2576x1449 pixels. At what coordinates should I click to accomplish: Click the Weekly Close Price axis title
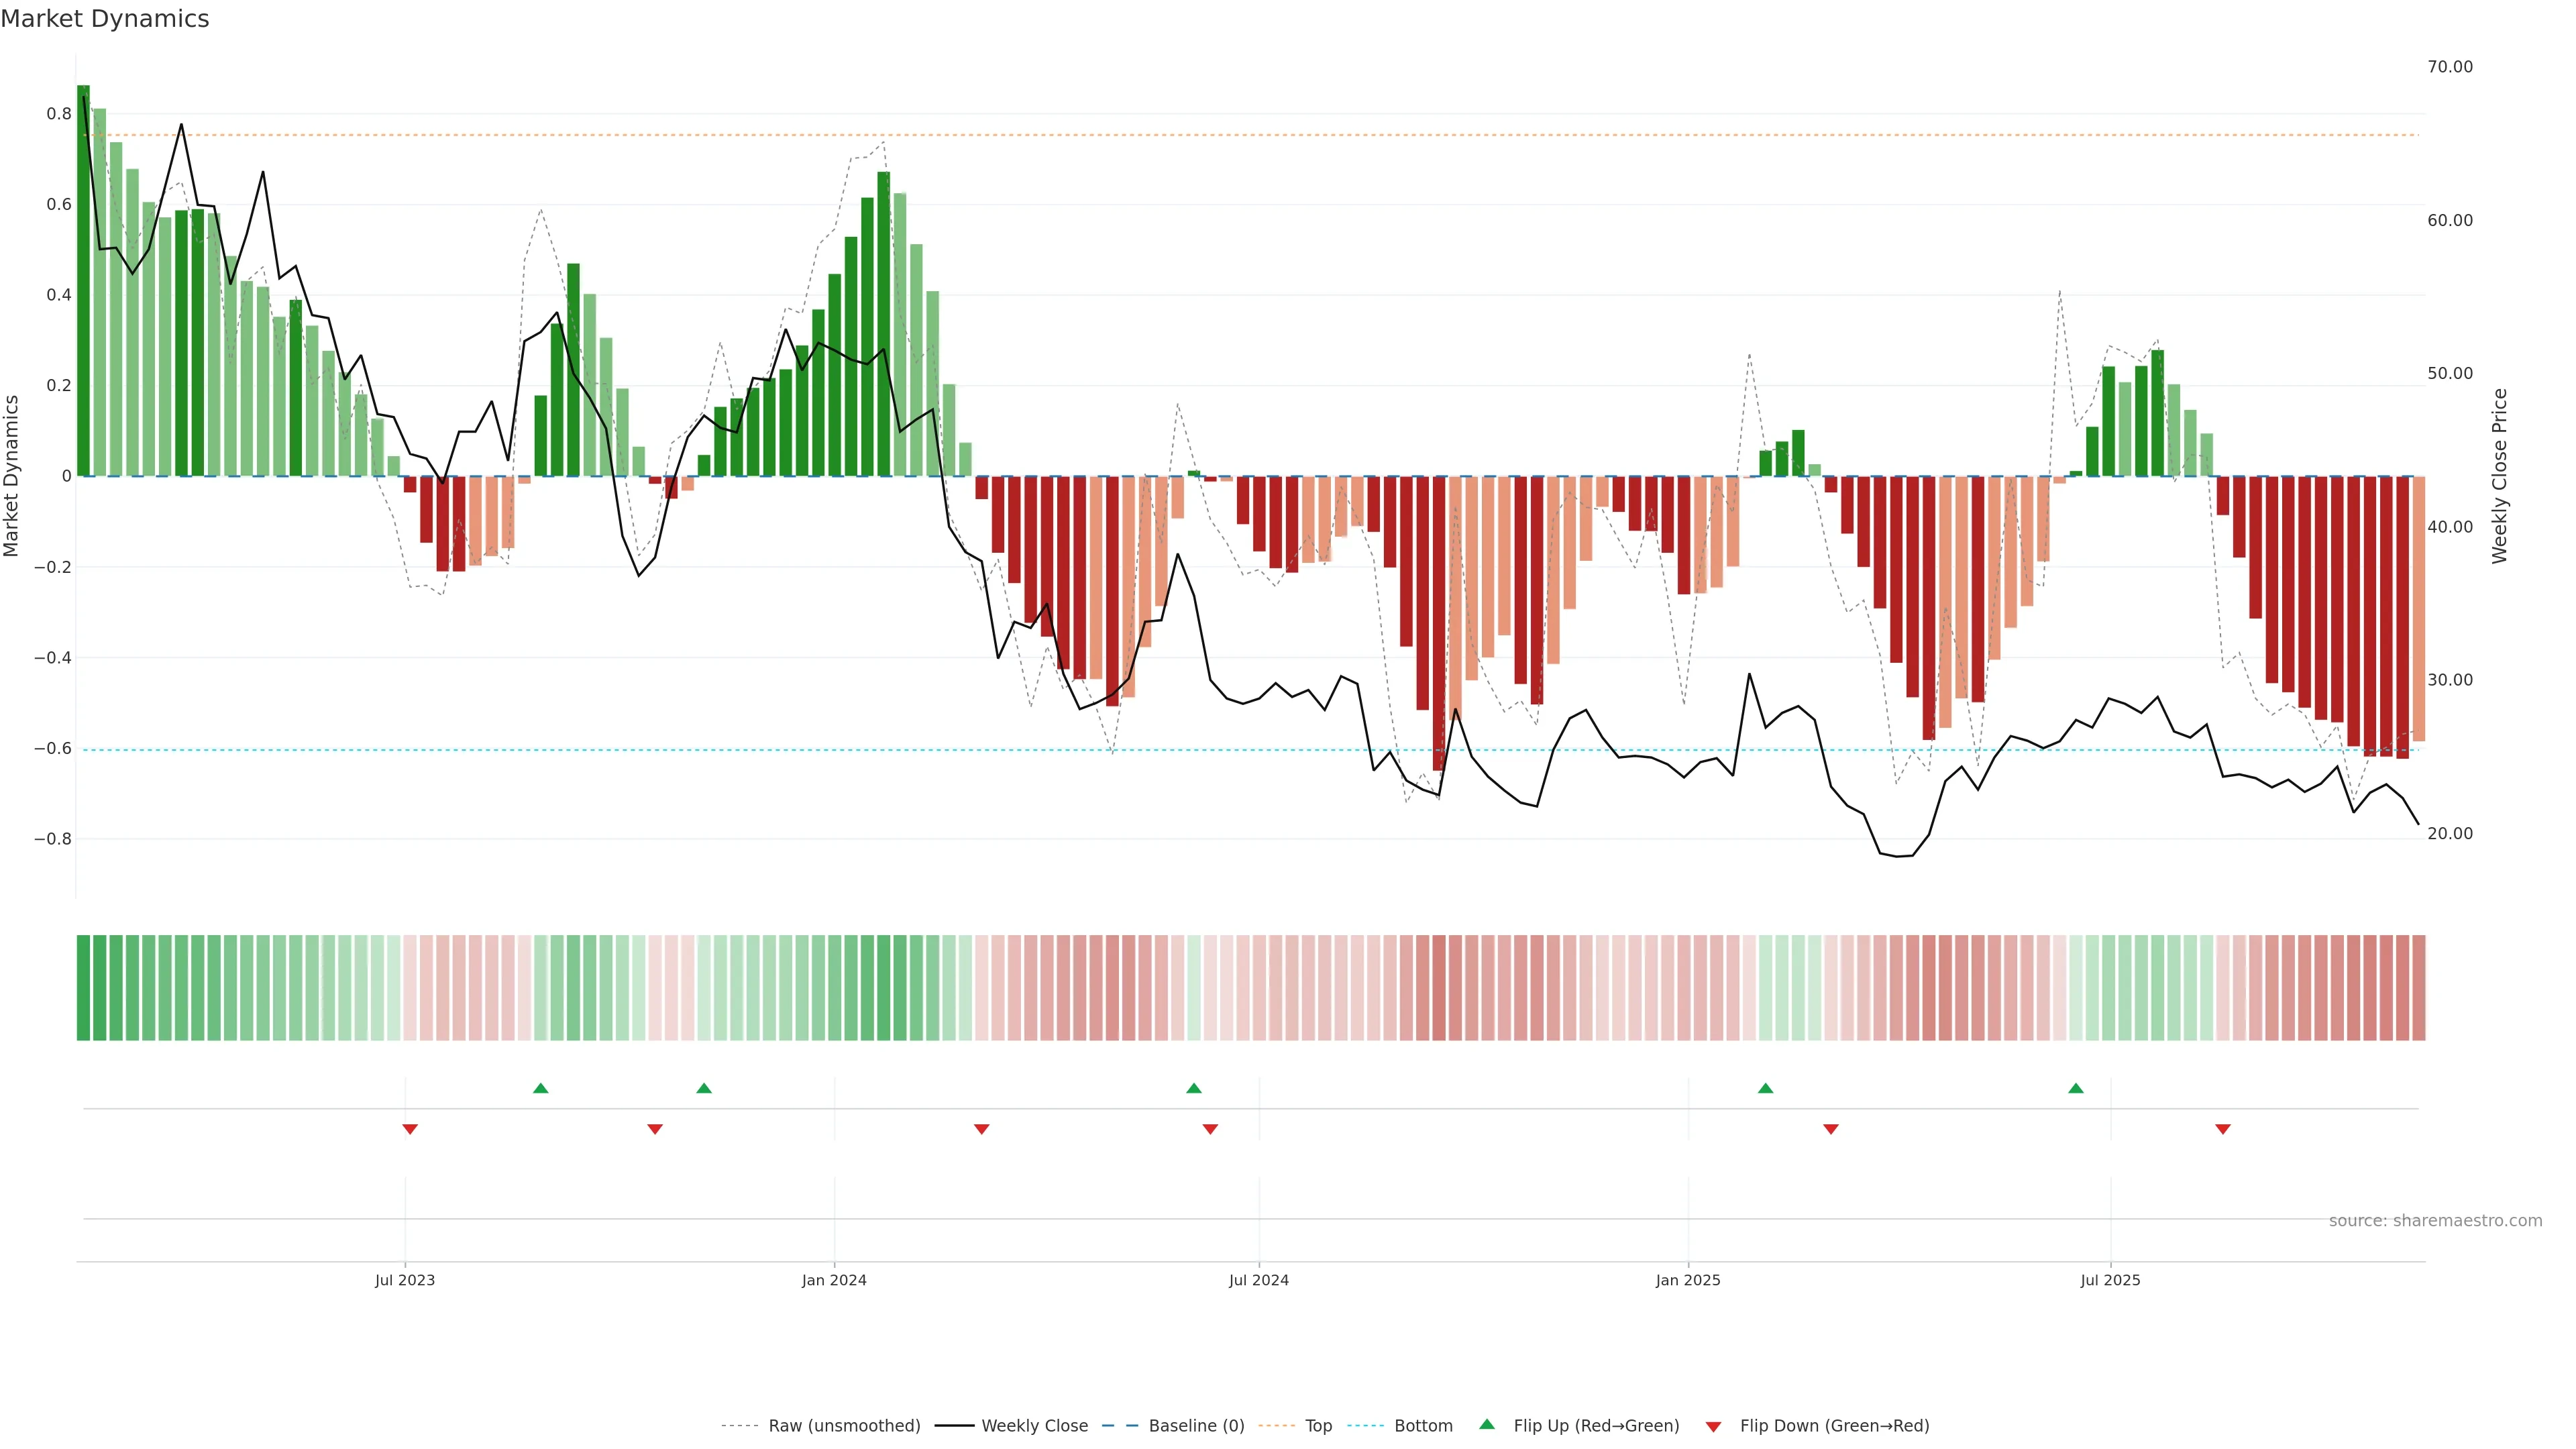pos(2499,476)
